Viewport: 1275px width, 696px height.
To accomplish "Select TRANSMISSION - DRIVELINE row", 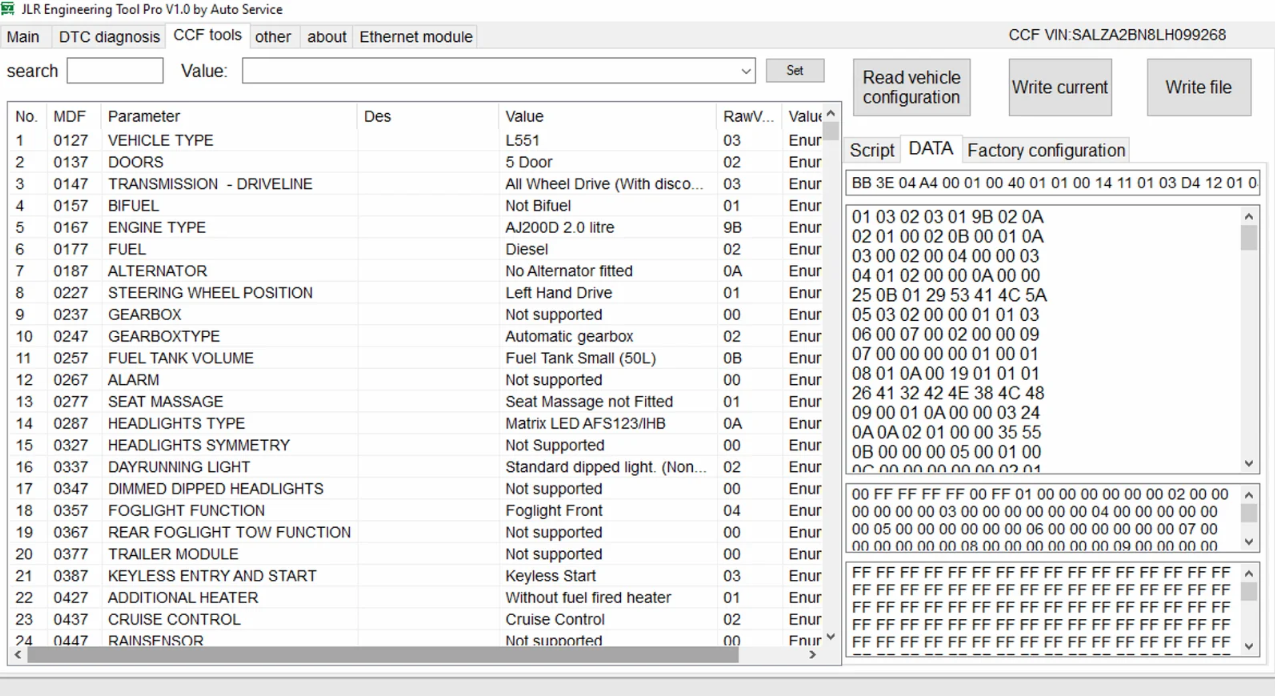I will pyautogui.click(x=415, y=184).
